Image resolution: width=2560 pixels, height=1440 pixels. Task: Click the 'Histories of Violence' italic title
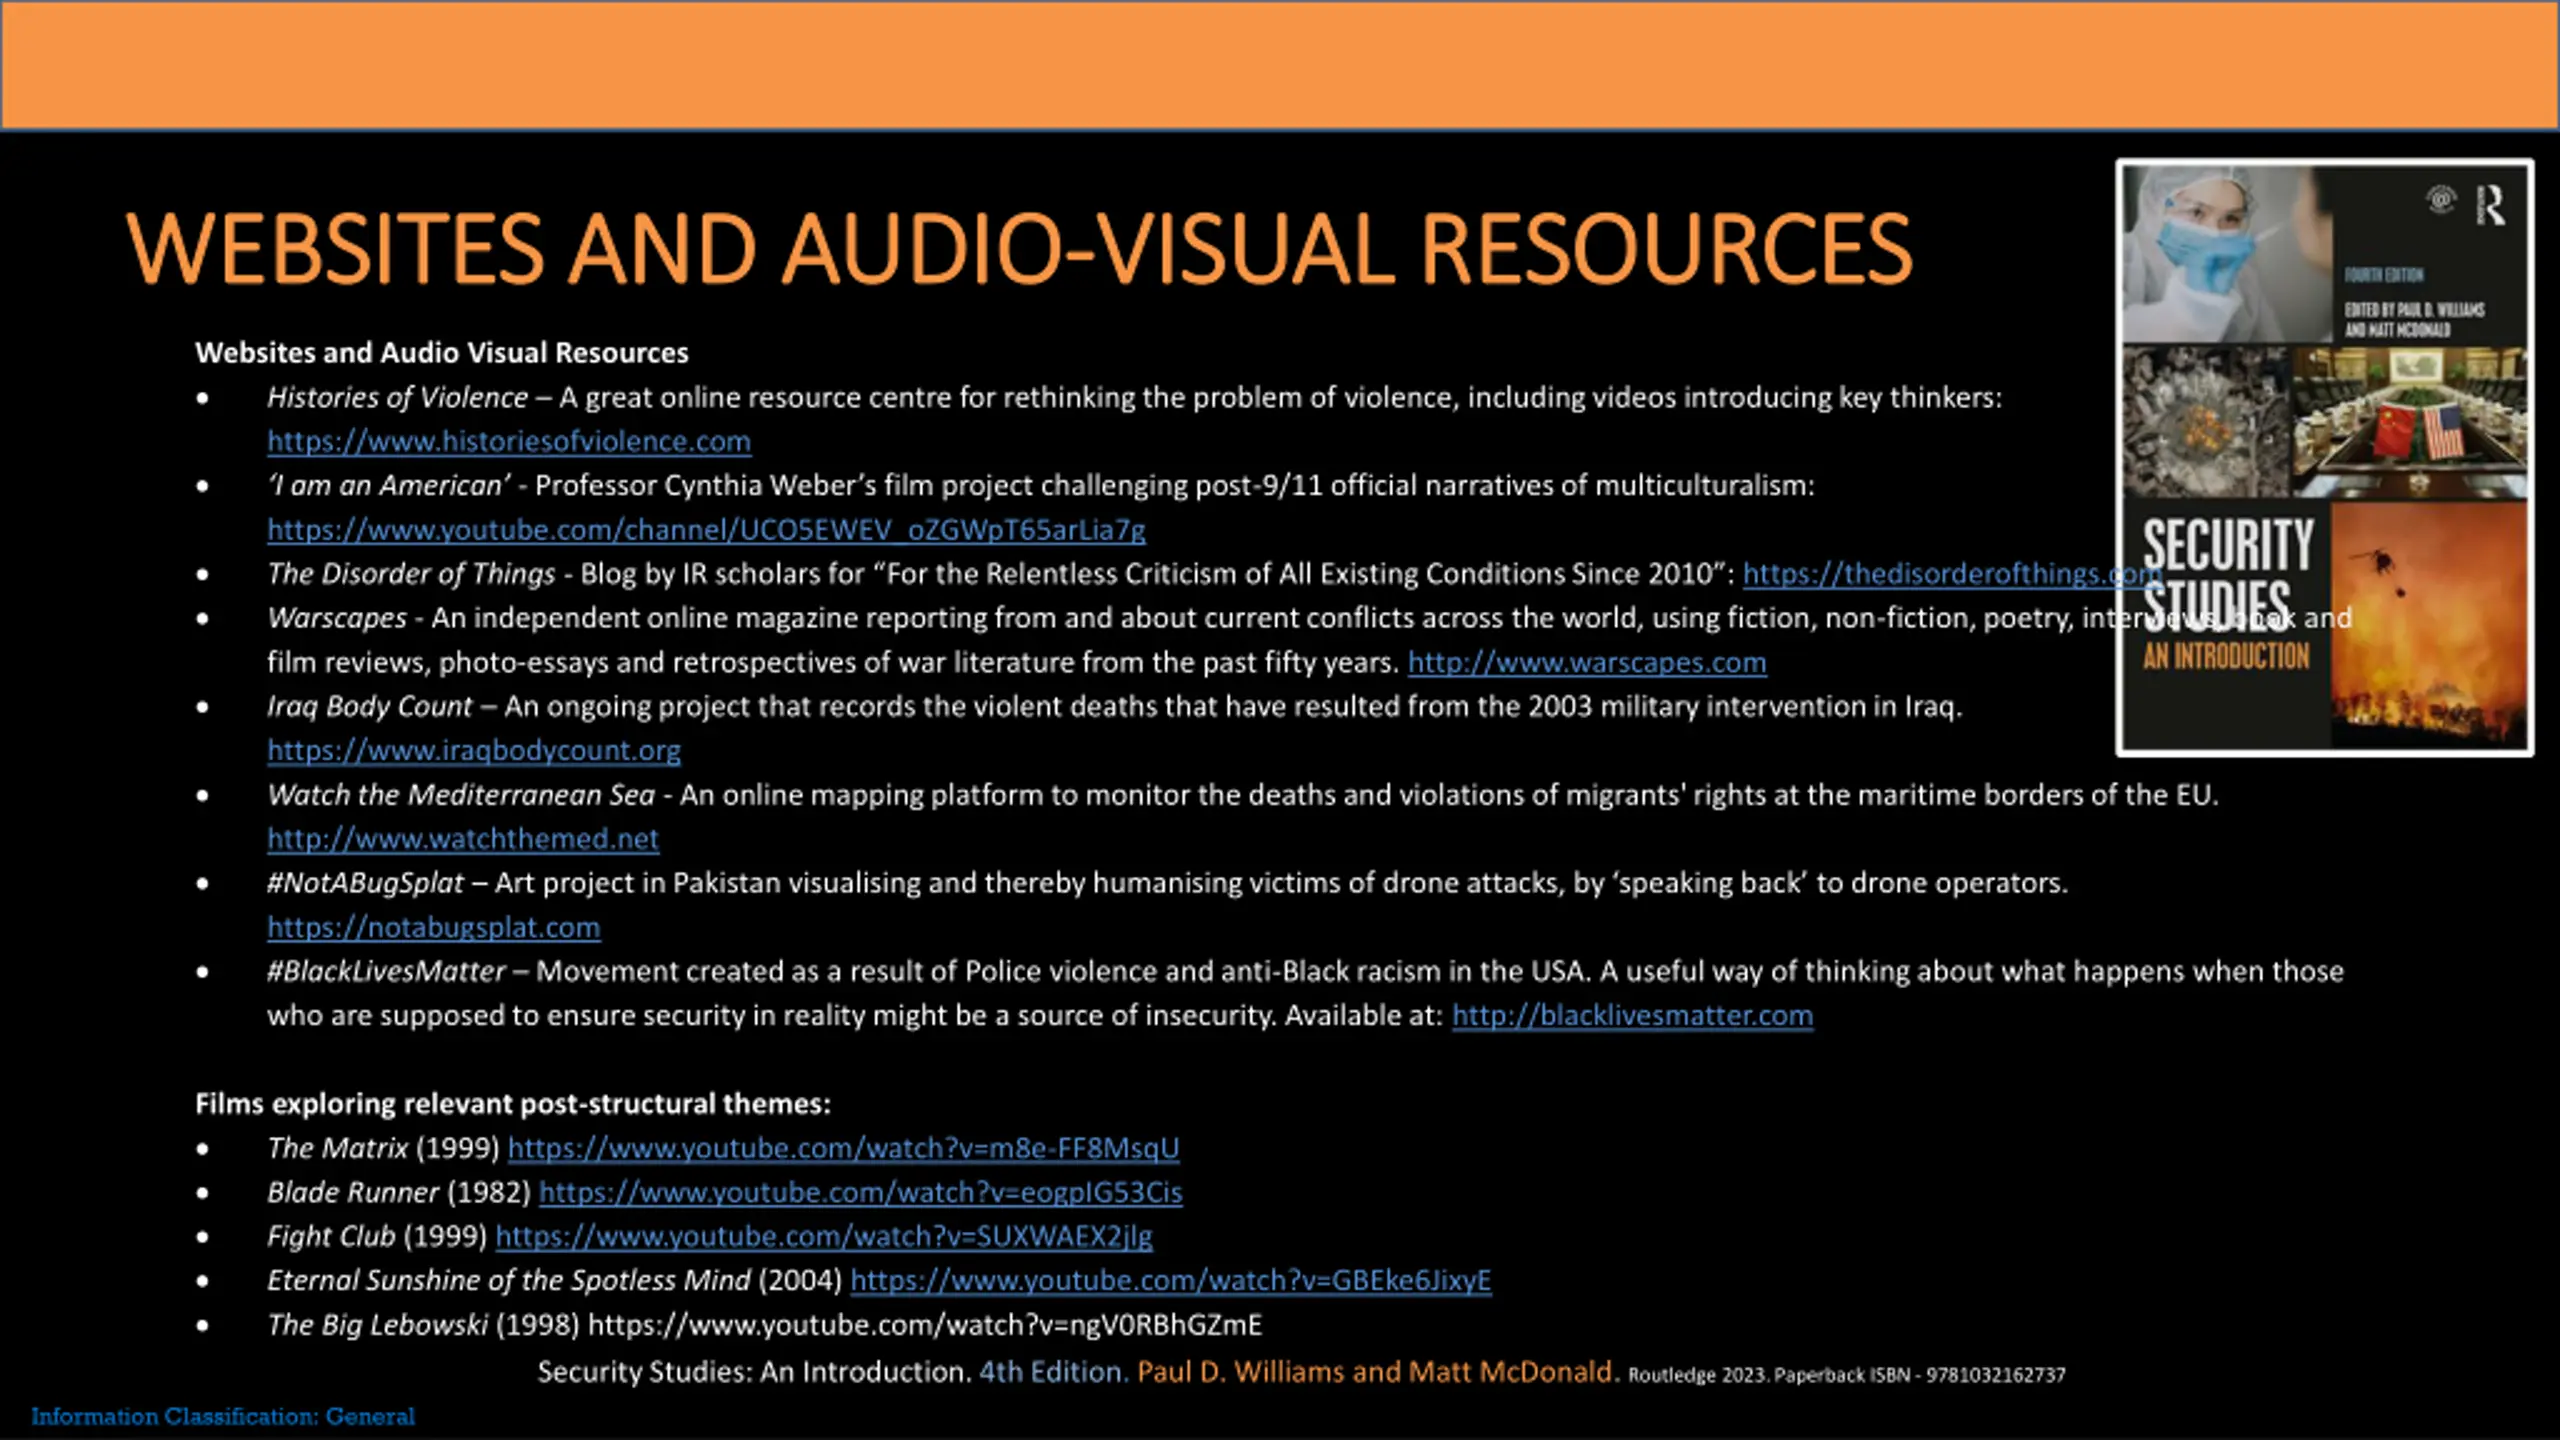[397, 397]
